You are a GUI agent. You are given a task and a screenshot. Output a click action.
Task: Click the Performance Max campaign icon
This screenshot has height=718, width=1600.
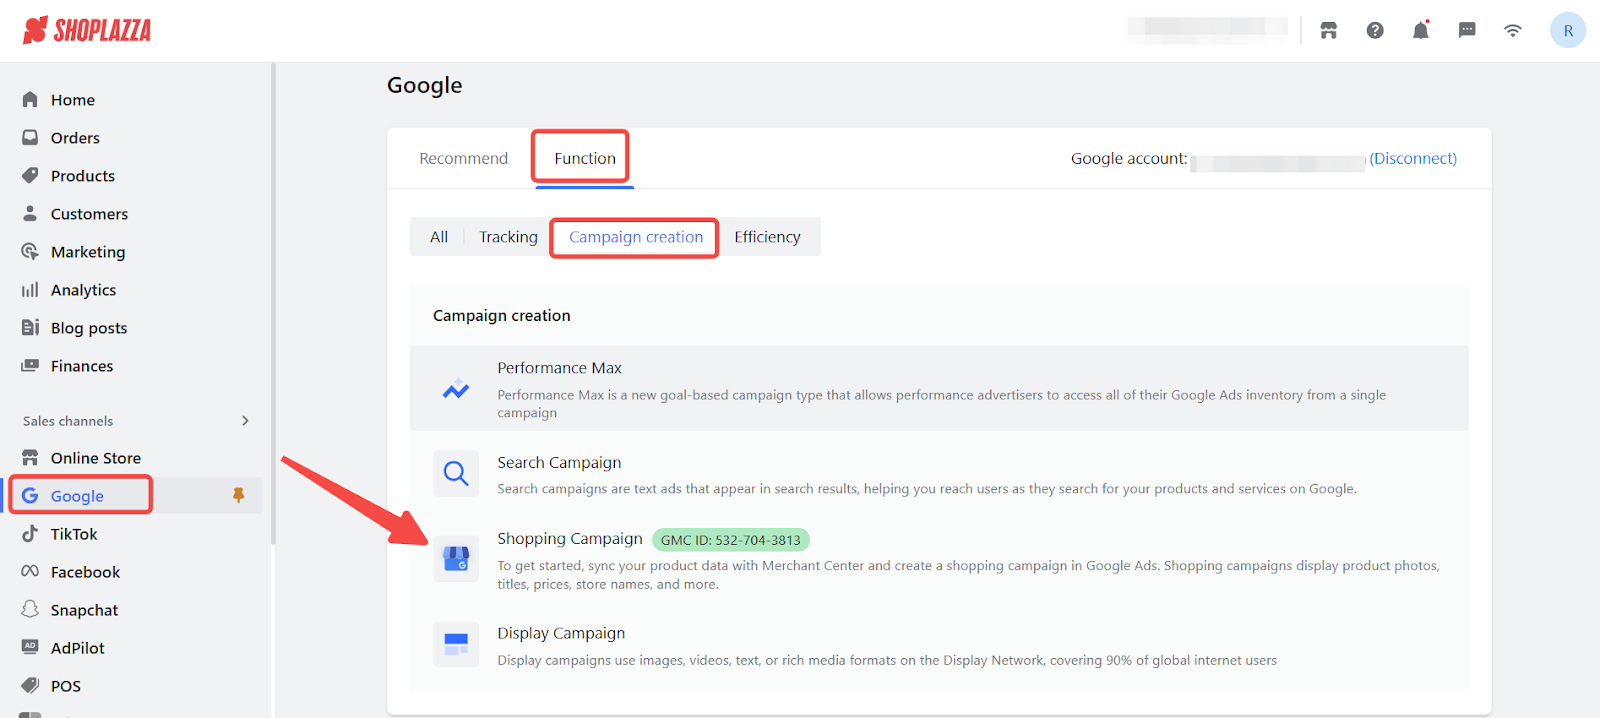tap(456, 389)
